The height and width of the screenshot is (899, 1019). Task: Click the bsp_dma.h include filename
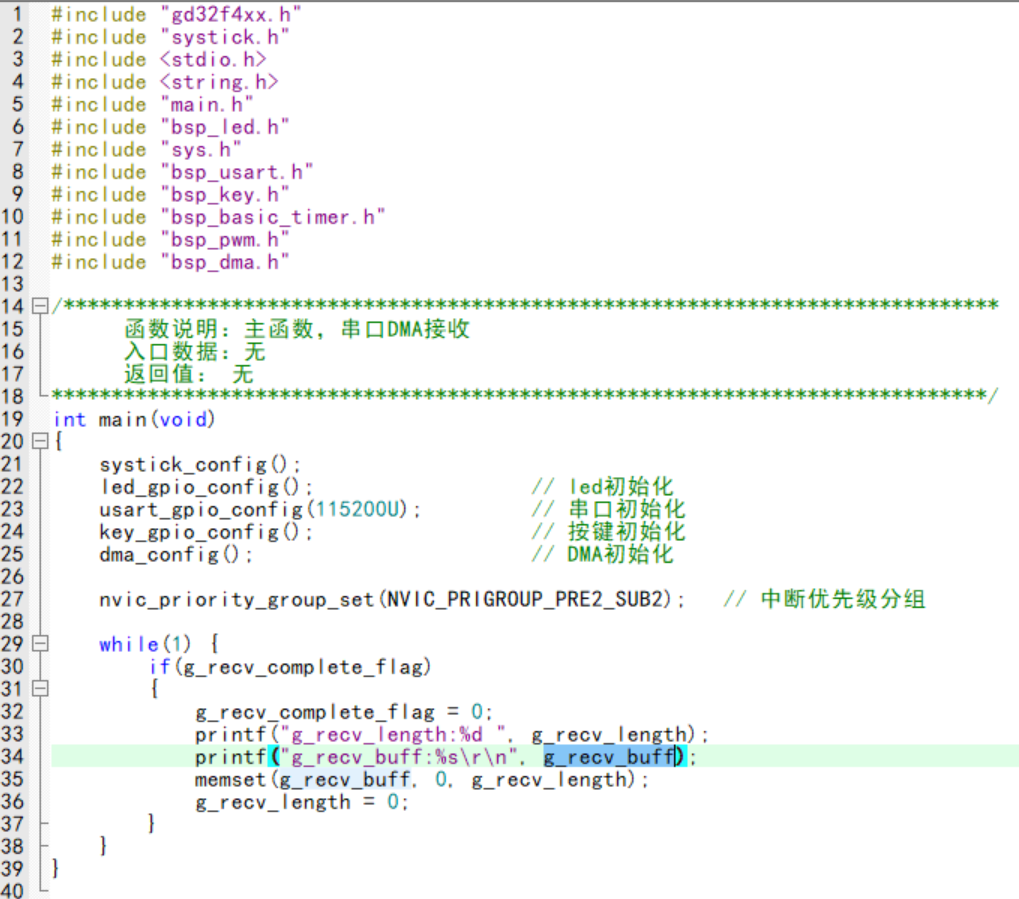click(224, 262)
